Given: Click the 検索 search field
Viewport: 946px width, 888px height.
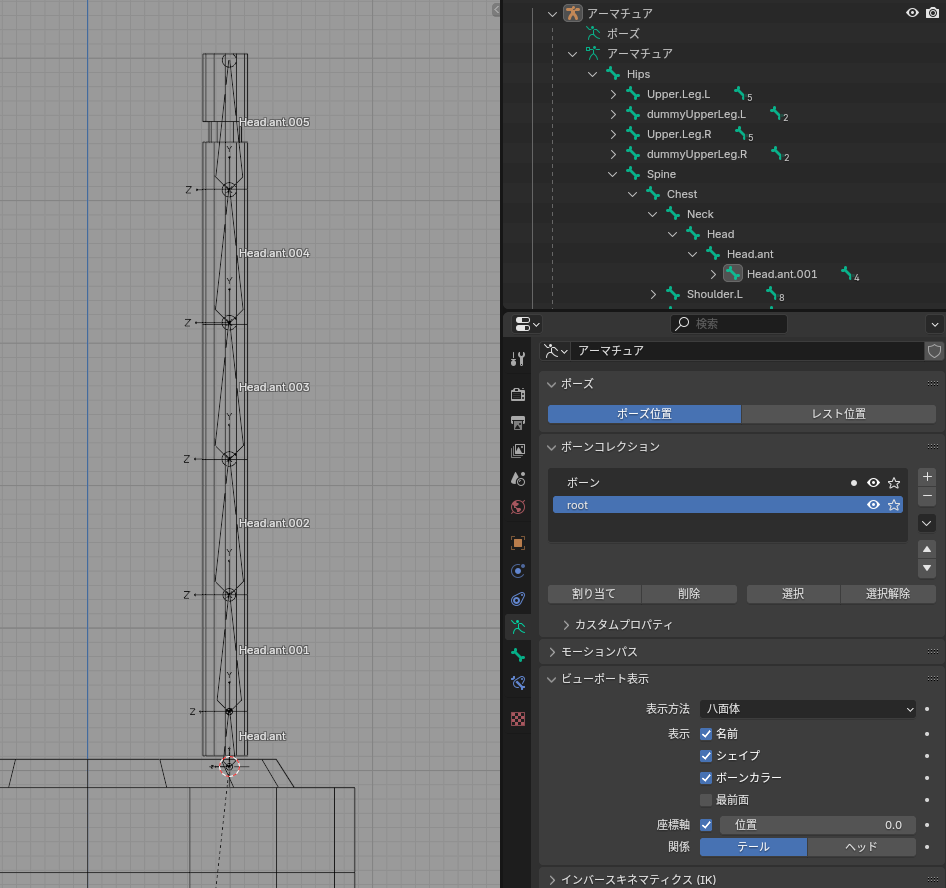Looking at the screenshot, I should coord(728,323).
